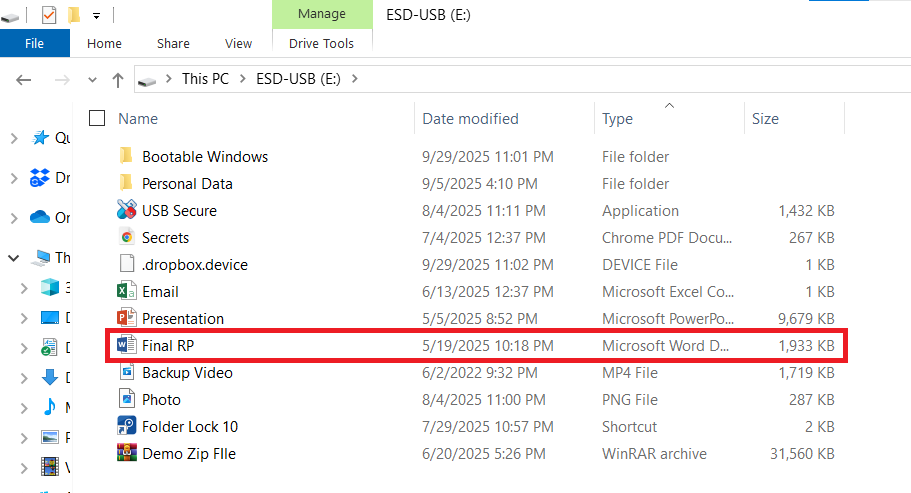Go up one level with Up arrow

(x=118, y=80)
